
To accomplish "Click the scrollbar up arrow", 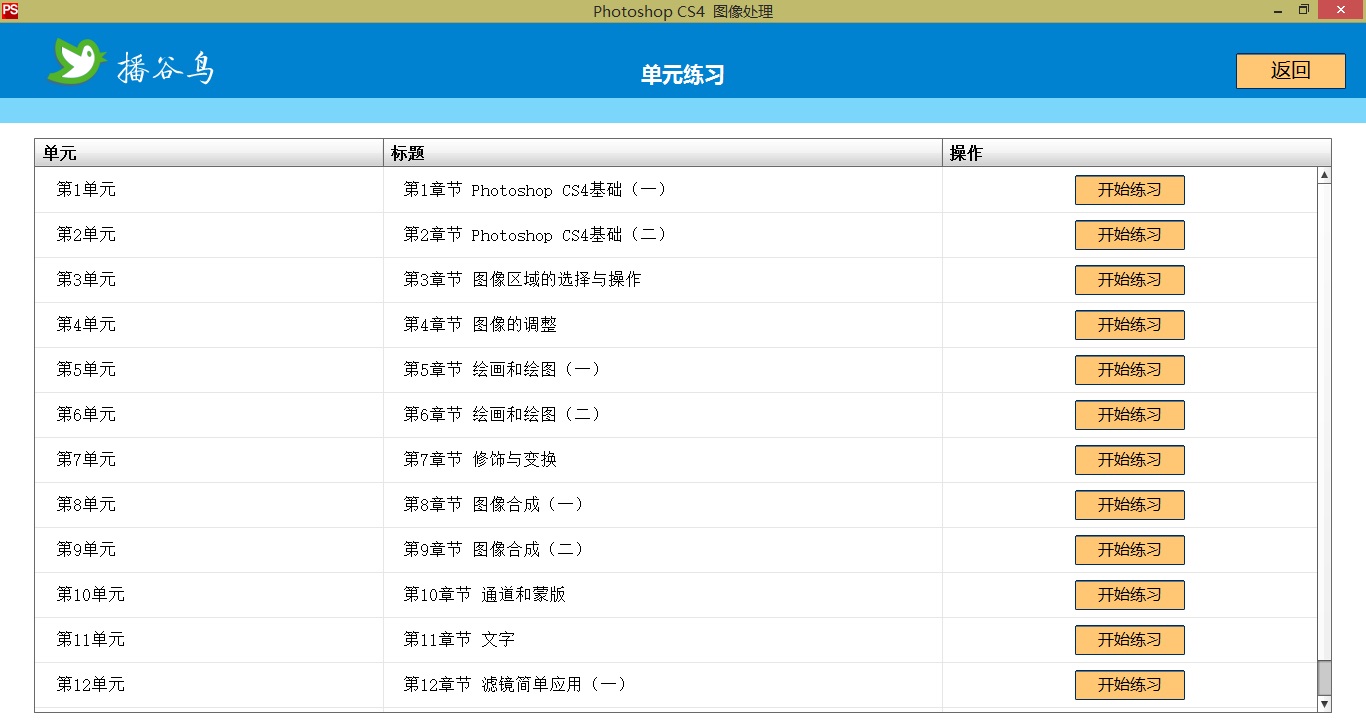I will [1324, 175].
